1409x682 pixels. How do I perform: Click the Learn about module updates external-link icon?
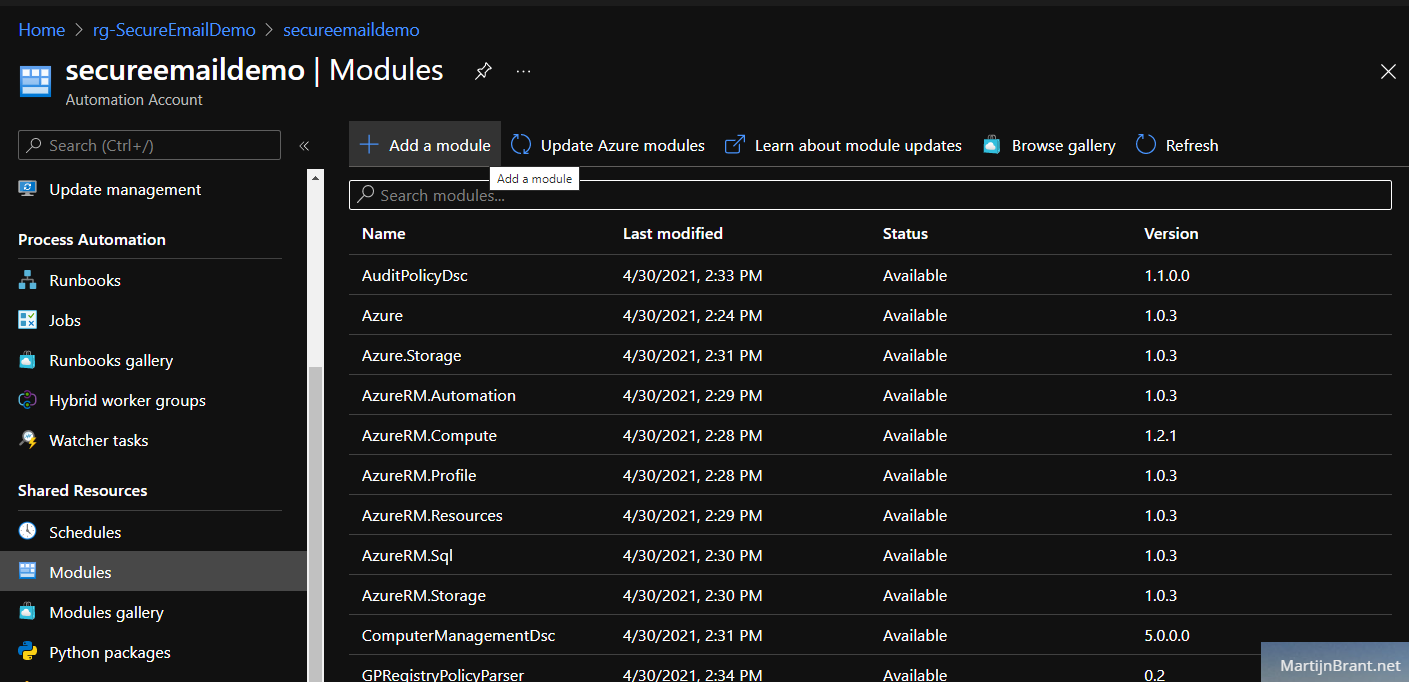(735, 145)
